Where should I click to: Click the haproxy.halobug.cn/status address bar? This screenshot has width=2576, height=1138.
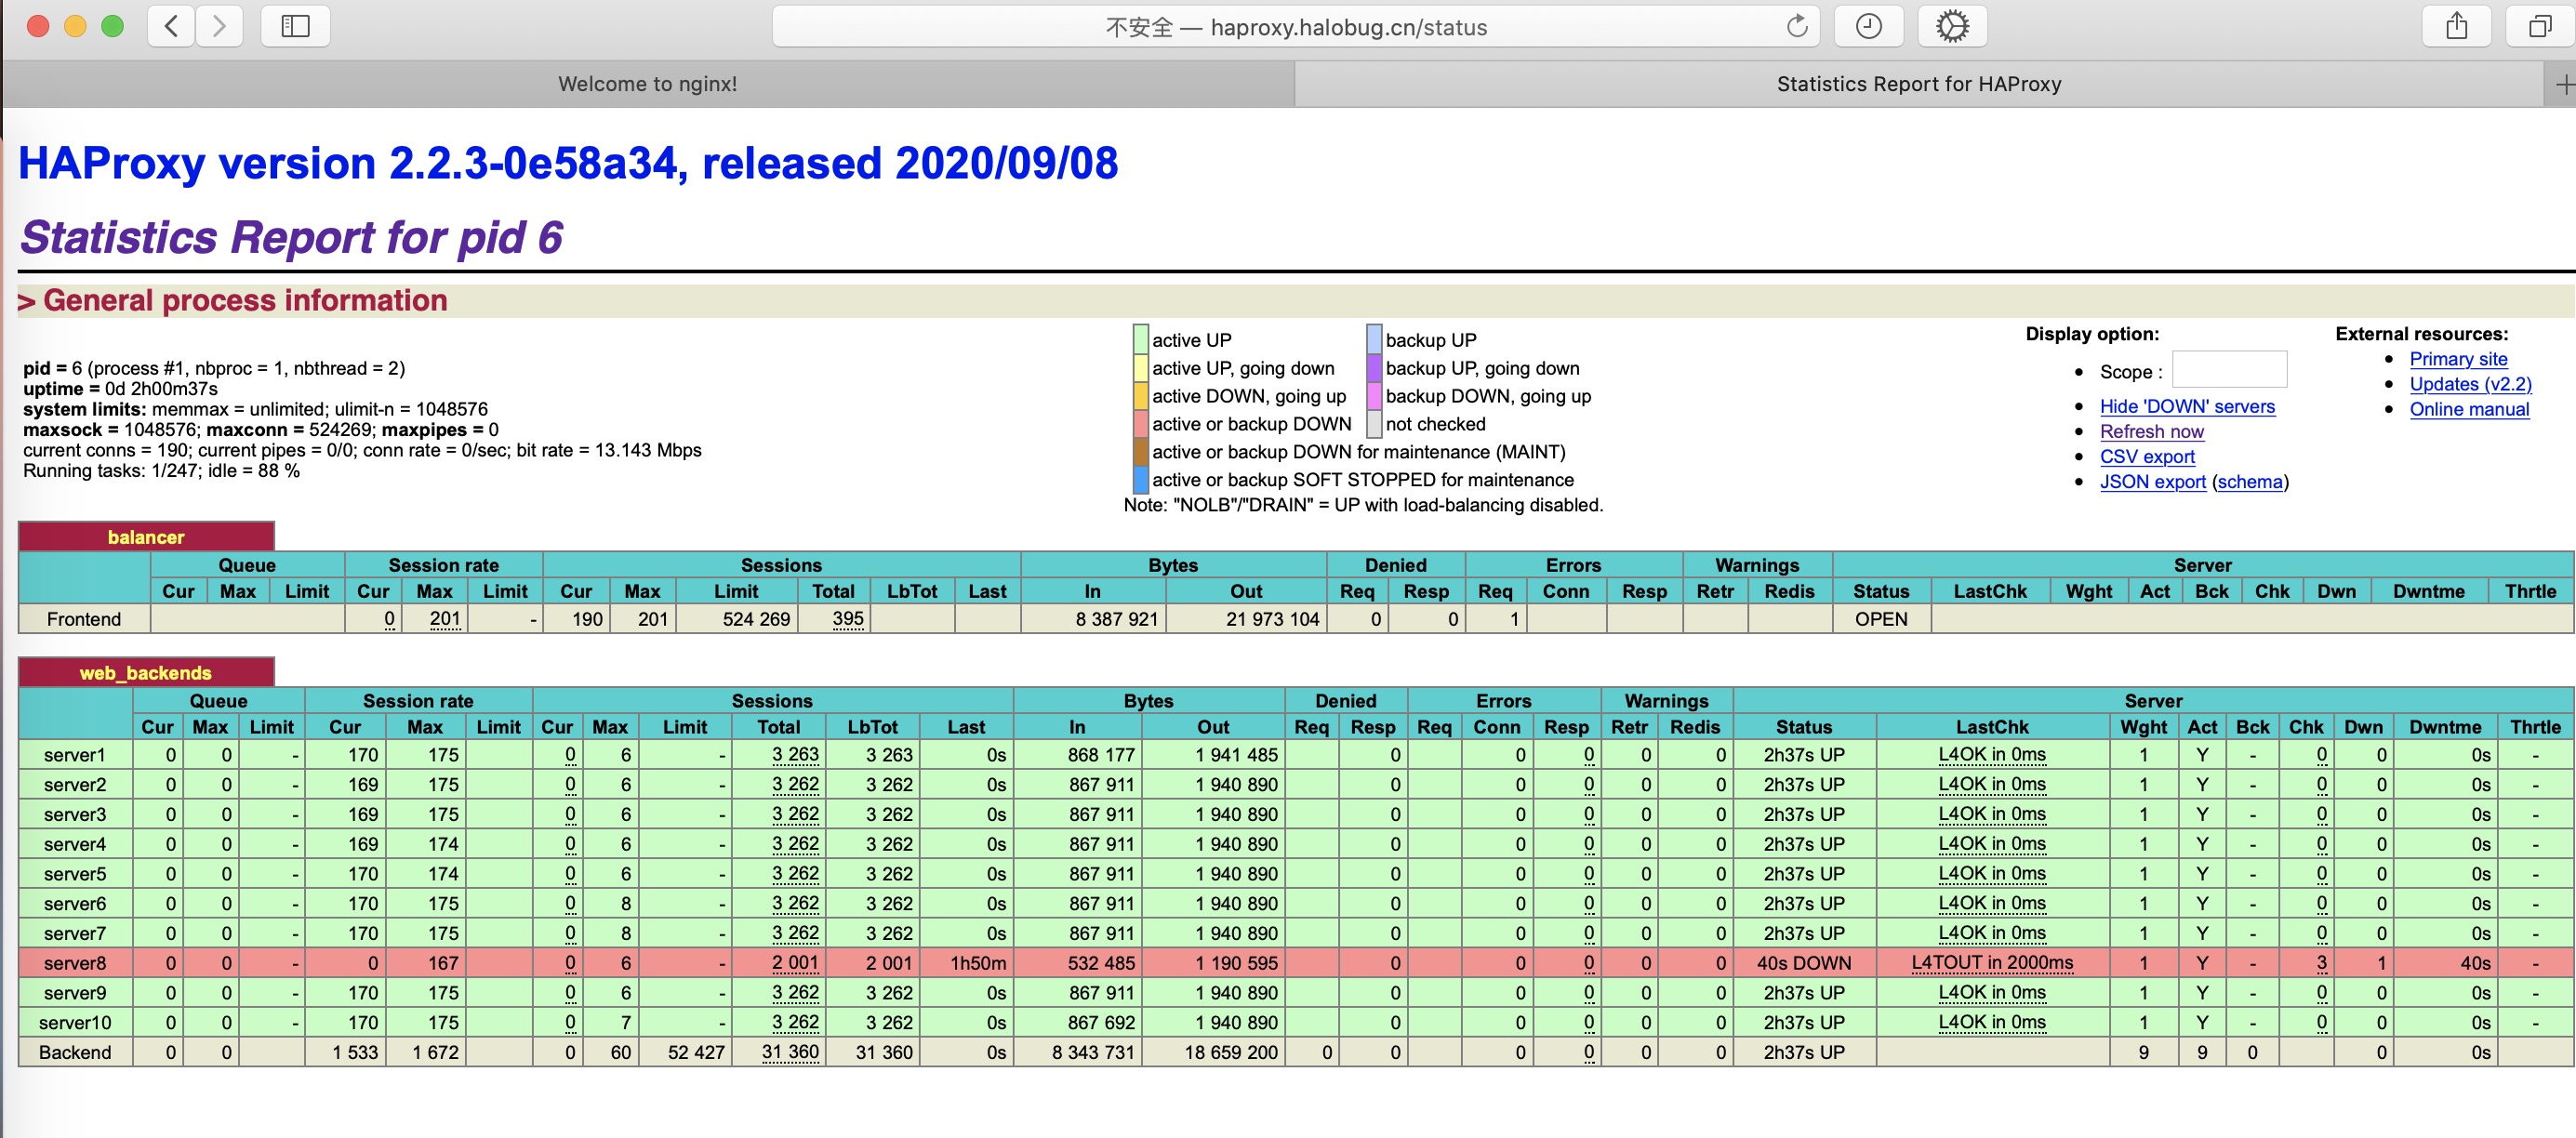(1296, 27)
